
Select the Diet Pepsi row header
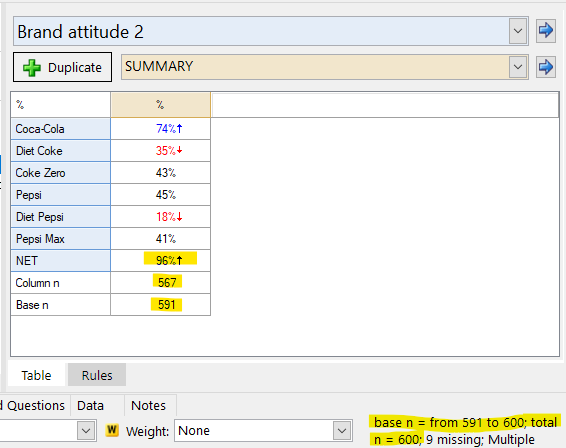[x=61, y=217]
